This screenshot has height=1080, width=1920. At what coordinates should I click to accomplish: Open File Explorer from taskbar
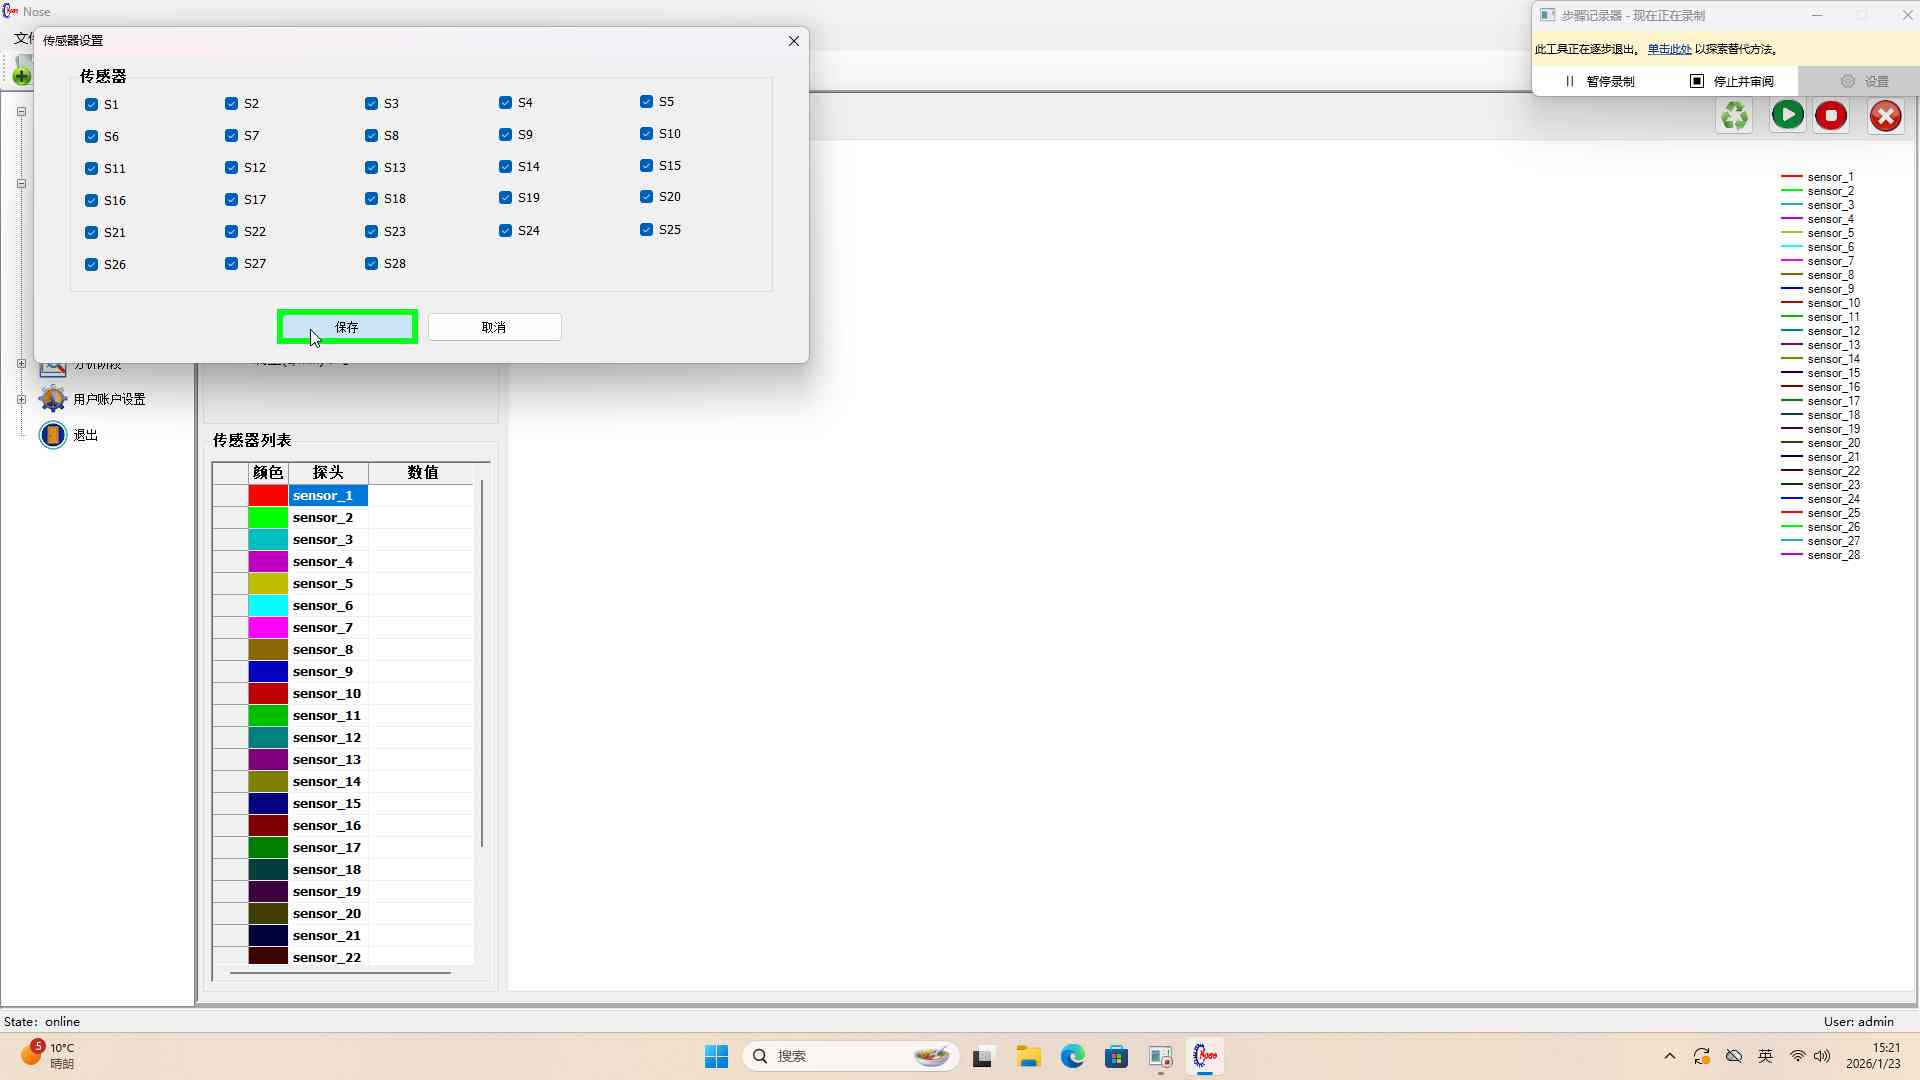[1028, 1056]
